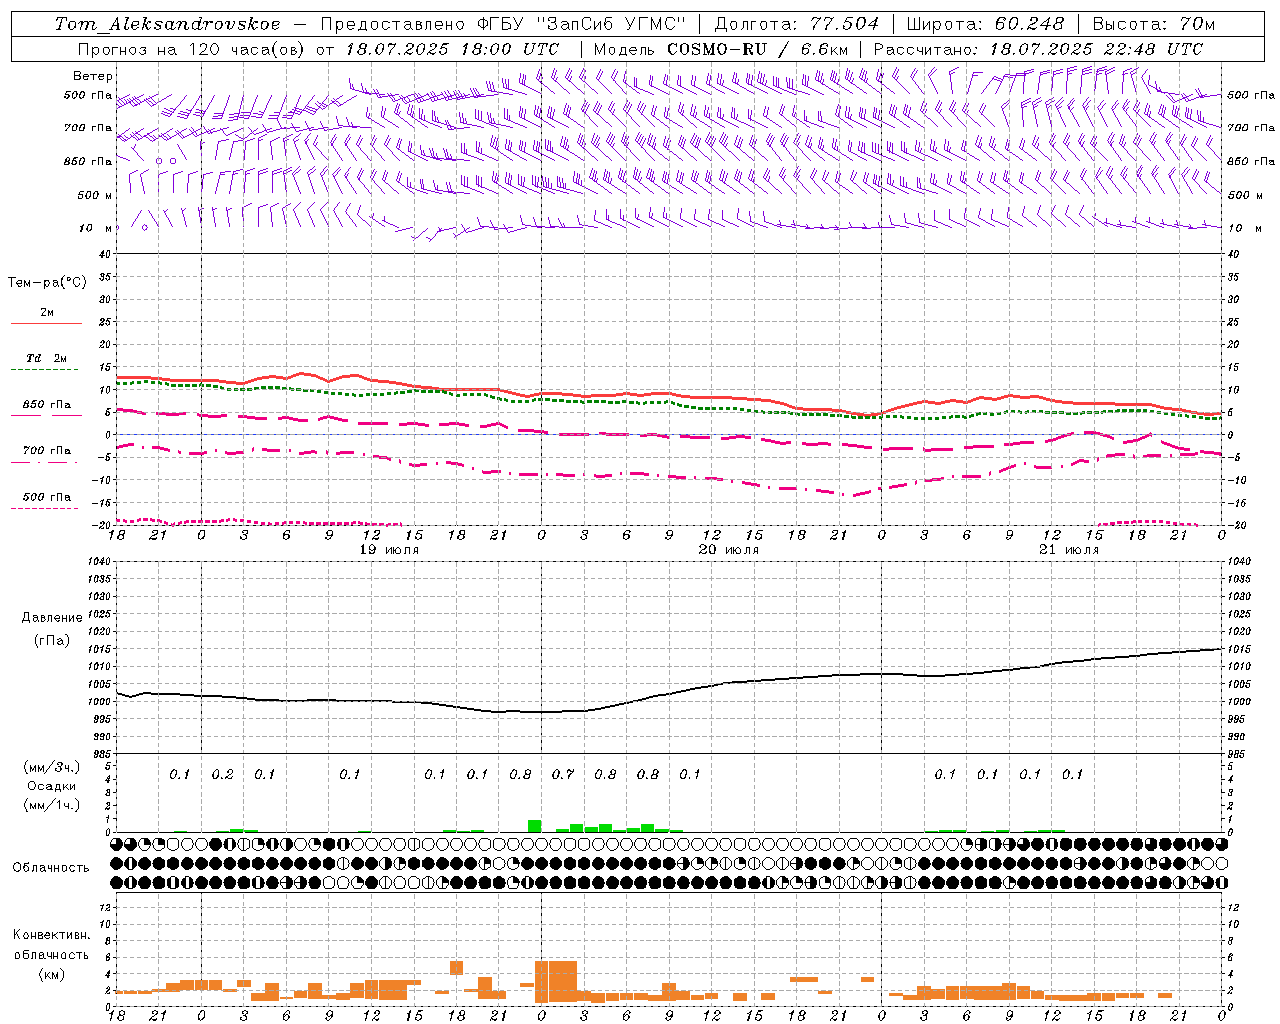Click the 0.7 precipitation value
The height and width of the screenshot is (1024, 1280).
[x=563, y=775]
